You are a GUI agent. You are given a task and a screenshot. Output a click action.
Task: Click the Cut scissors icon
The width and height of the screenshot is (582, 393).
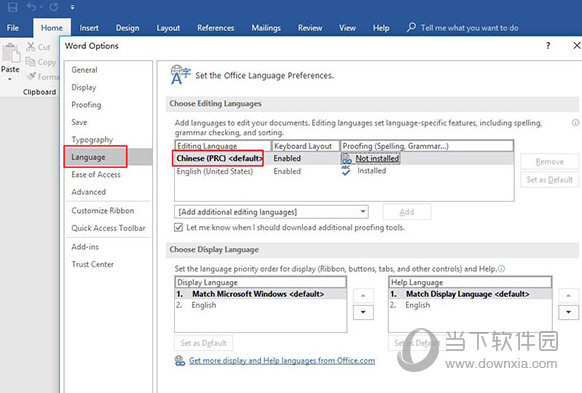pyautogui.click(x=30, y=47)
